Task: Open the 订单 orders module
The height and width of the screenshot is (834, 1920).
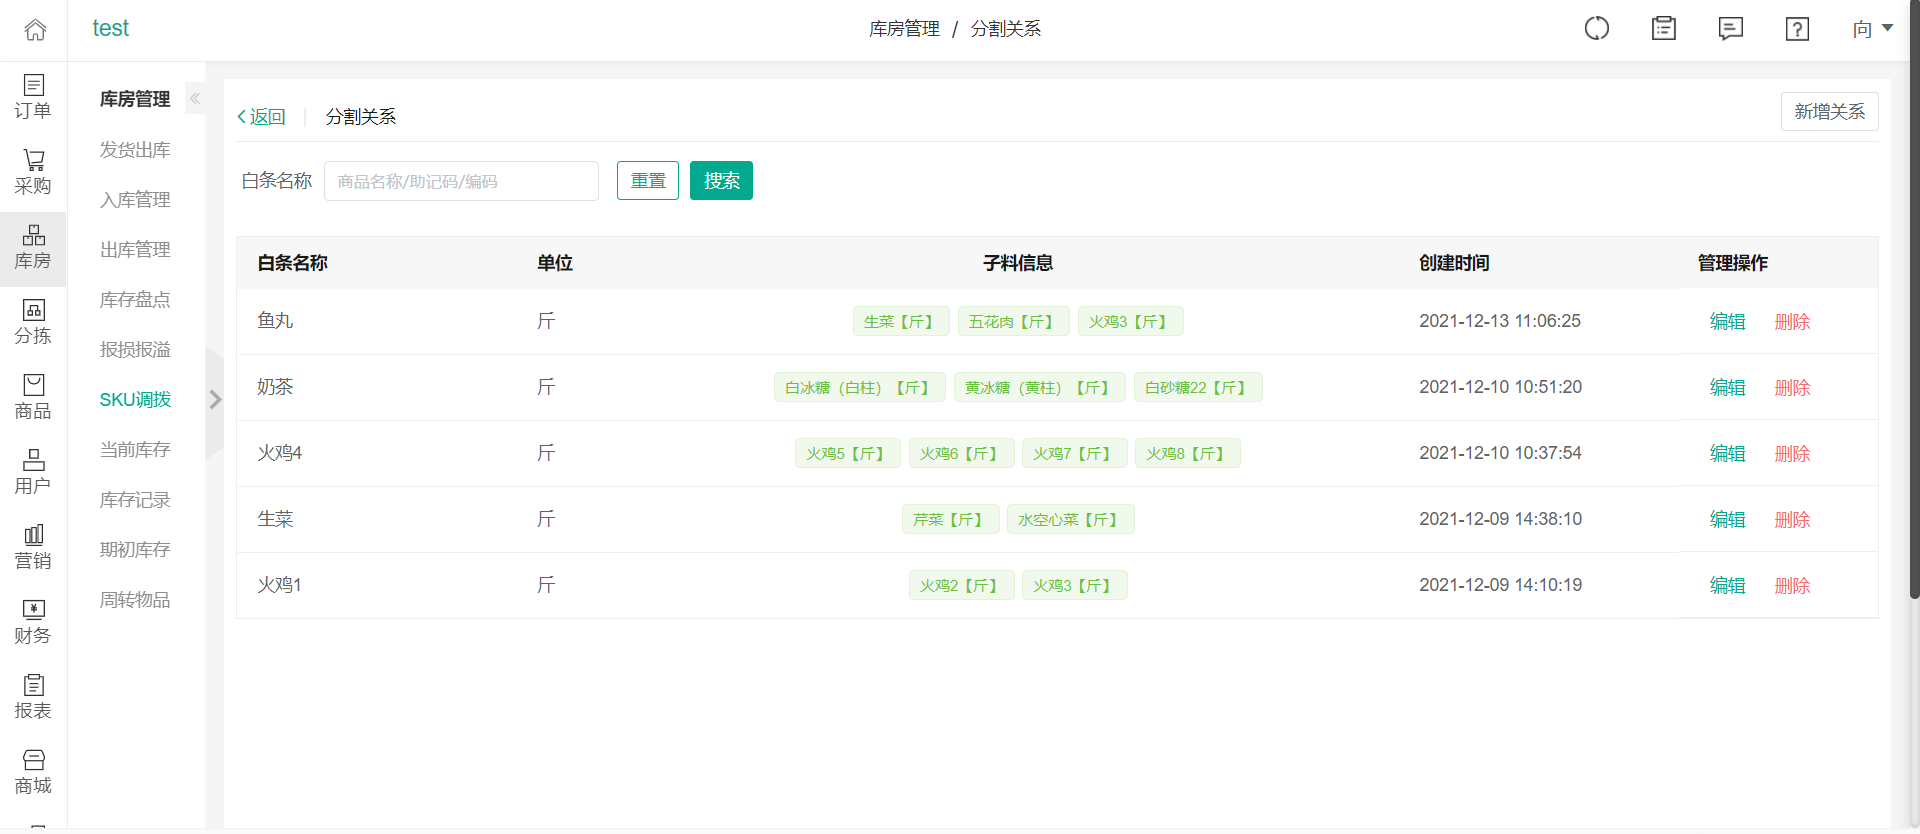Action: pos(33,97)
